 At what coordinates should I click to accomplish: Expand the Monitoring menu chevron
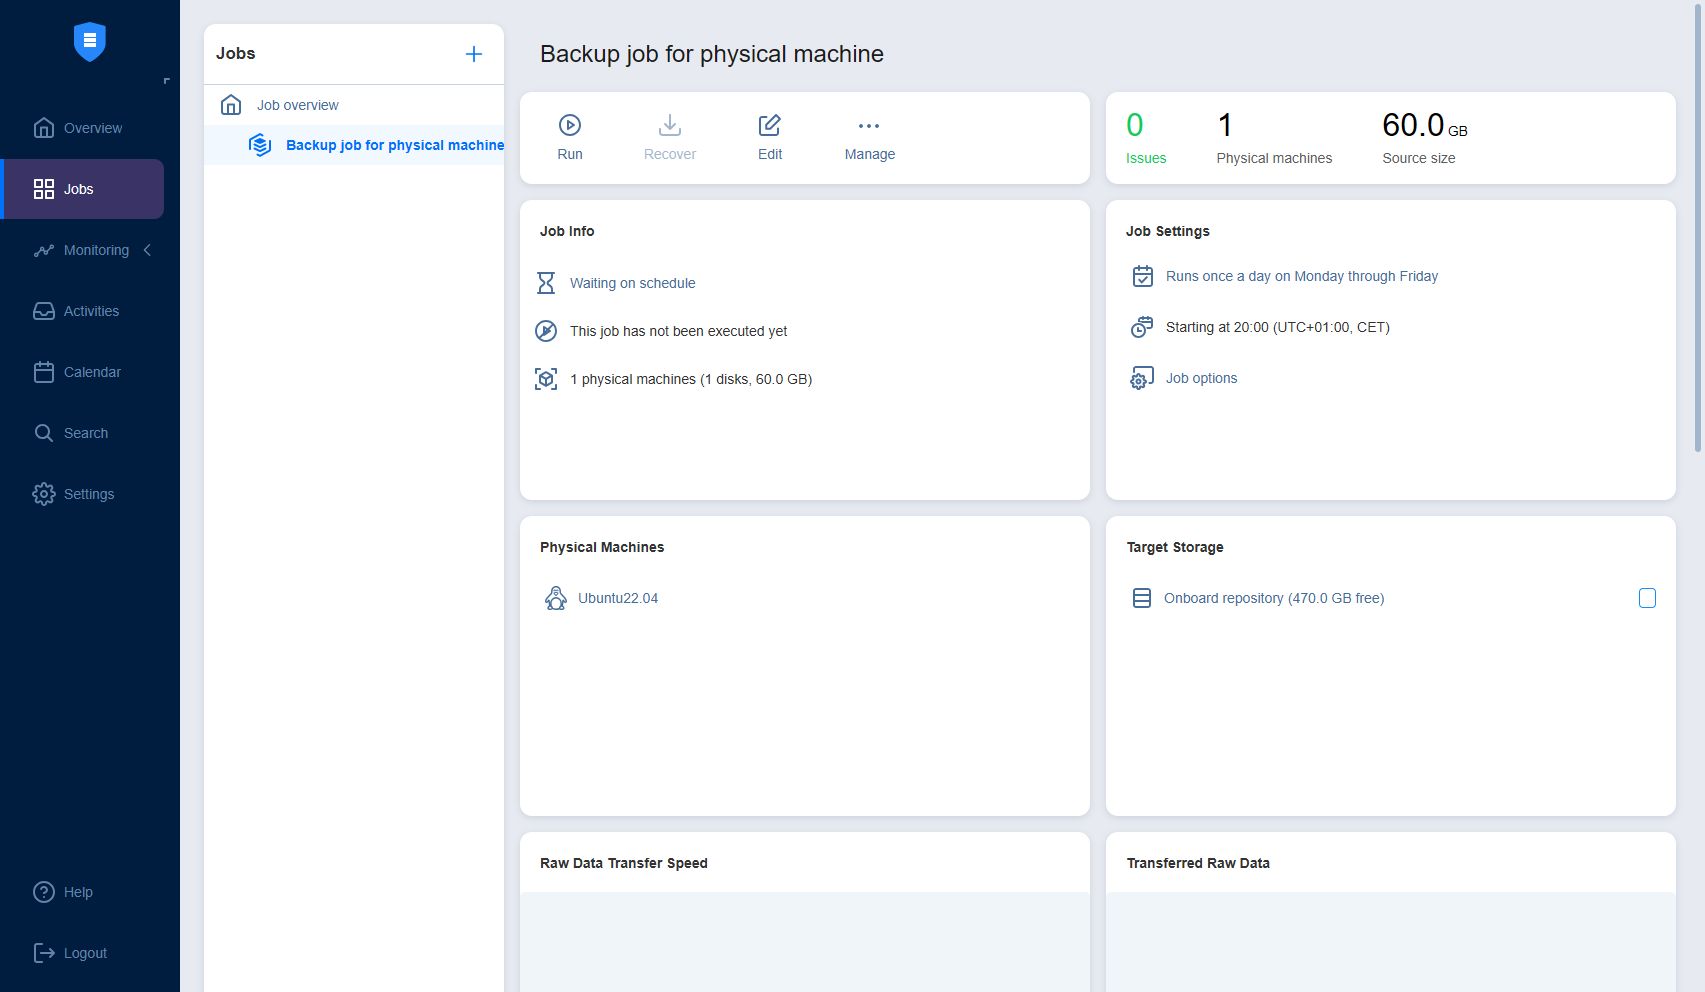click(148, 250)
